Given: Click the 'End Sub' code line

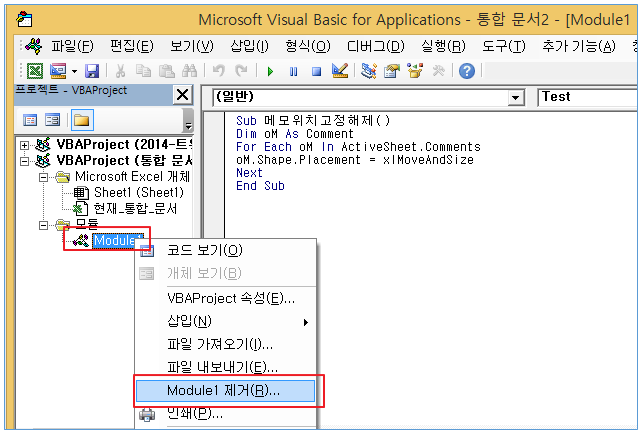Looking at the screenshot, I should point(260,186).
